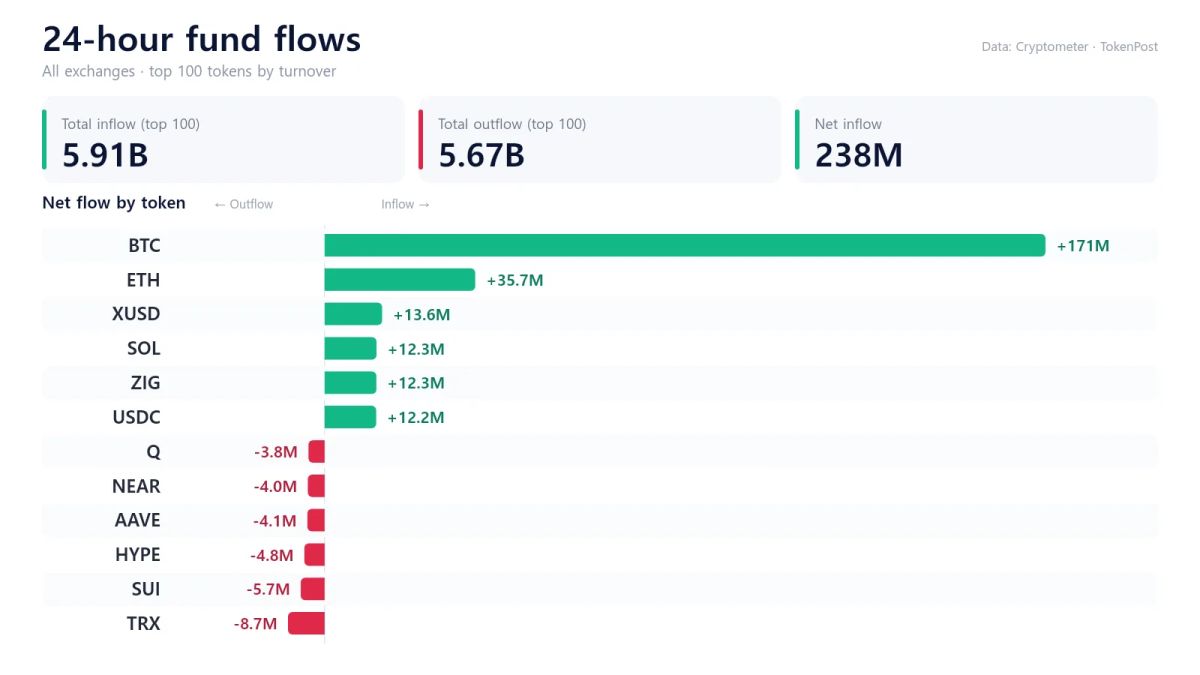Click the Inflow legend label
1200x675 pixels.
(x=405, y=204)
